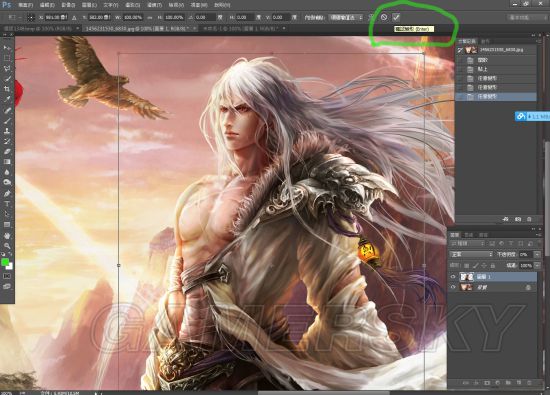Commit the transform with the checkmark icon

[x=396, y=17]
